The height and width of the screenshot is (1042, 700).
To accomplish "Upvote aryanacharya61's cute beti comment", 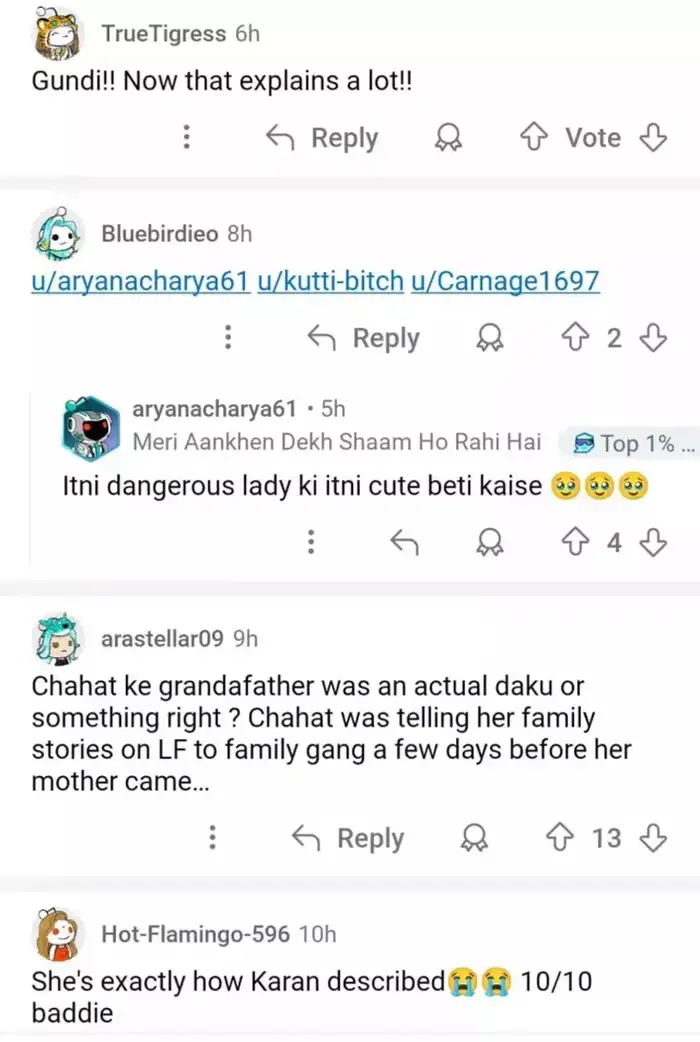I will 577,542.
